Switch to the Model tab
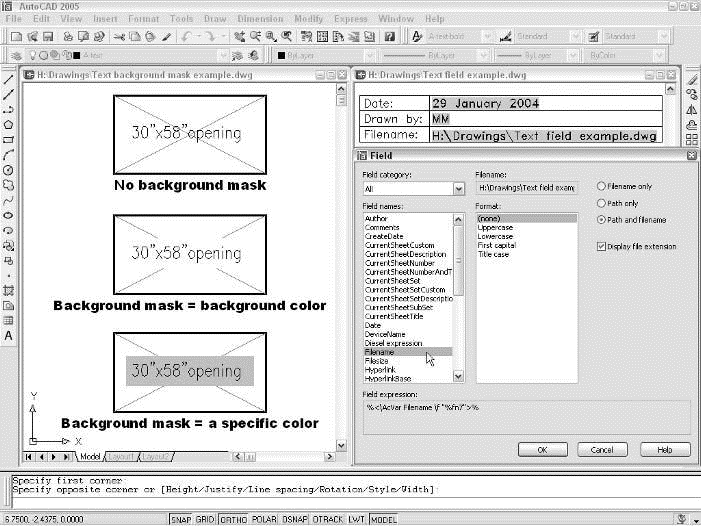 tap(90, 456)
